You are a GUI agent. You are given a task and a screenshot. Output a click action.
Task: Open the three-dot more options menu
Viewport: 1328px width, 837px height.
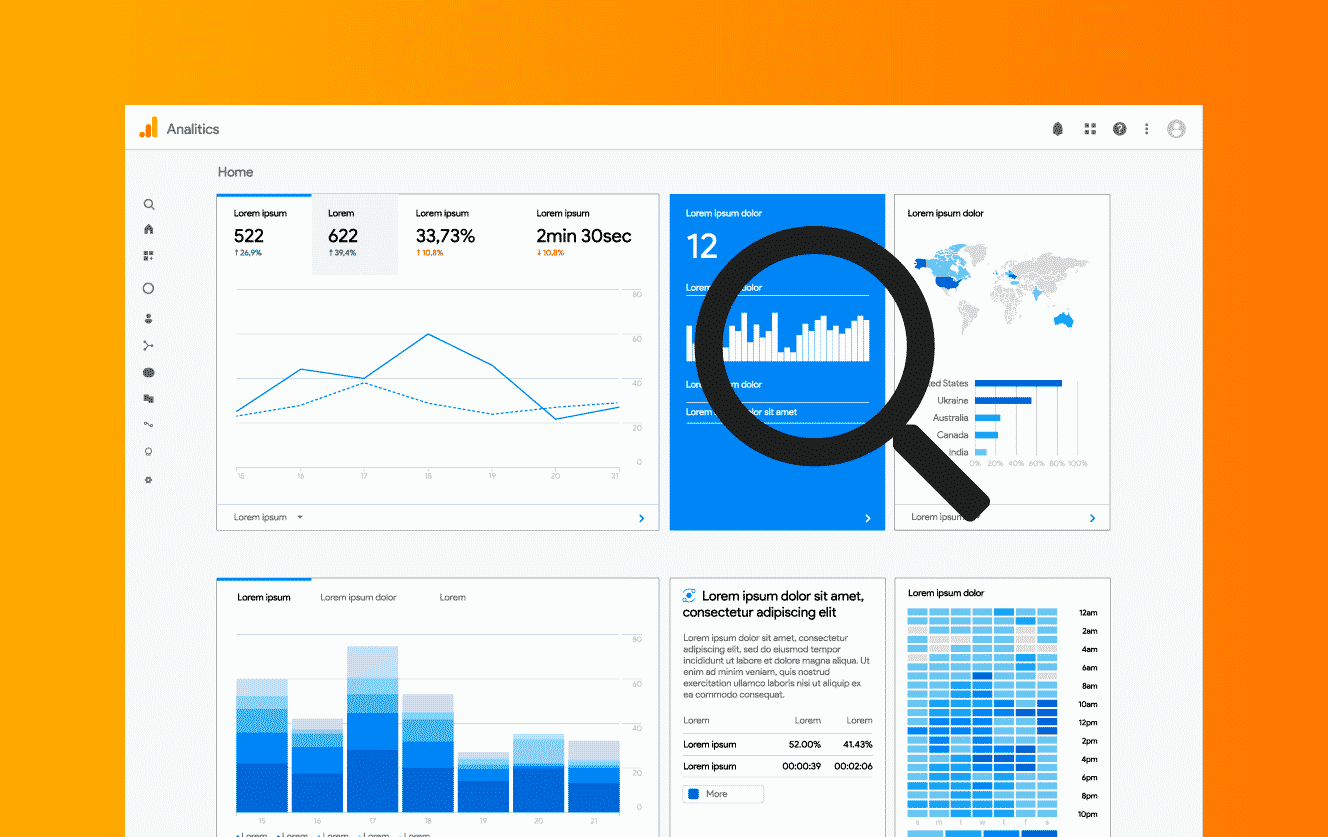[x=1147, y=129]
